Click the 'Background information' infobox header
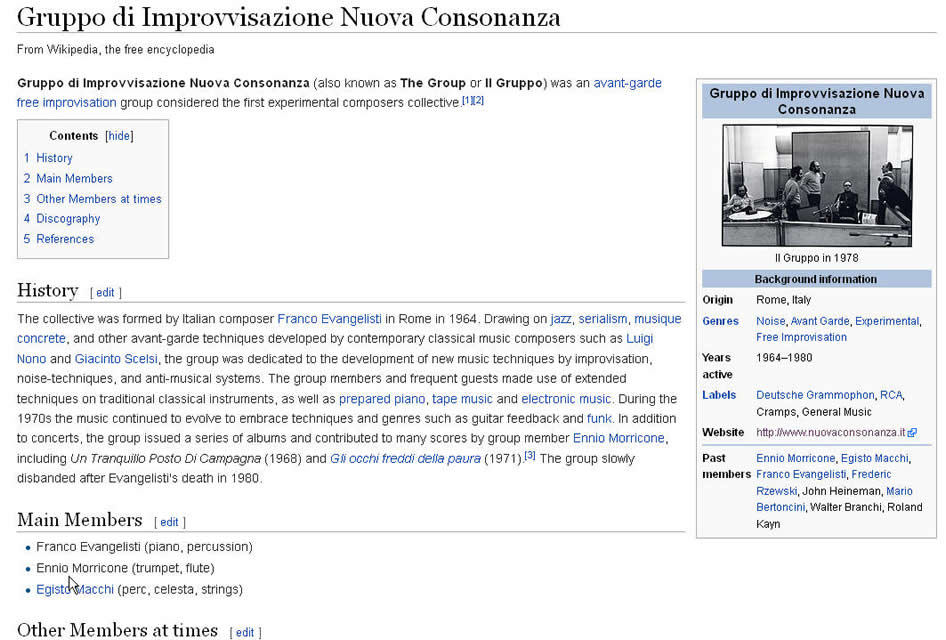946x640 pixels. point(816,279)
